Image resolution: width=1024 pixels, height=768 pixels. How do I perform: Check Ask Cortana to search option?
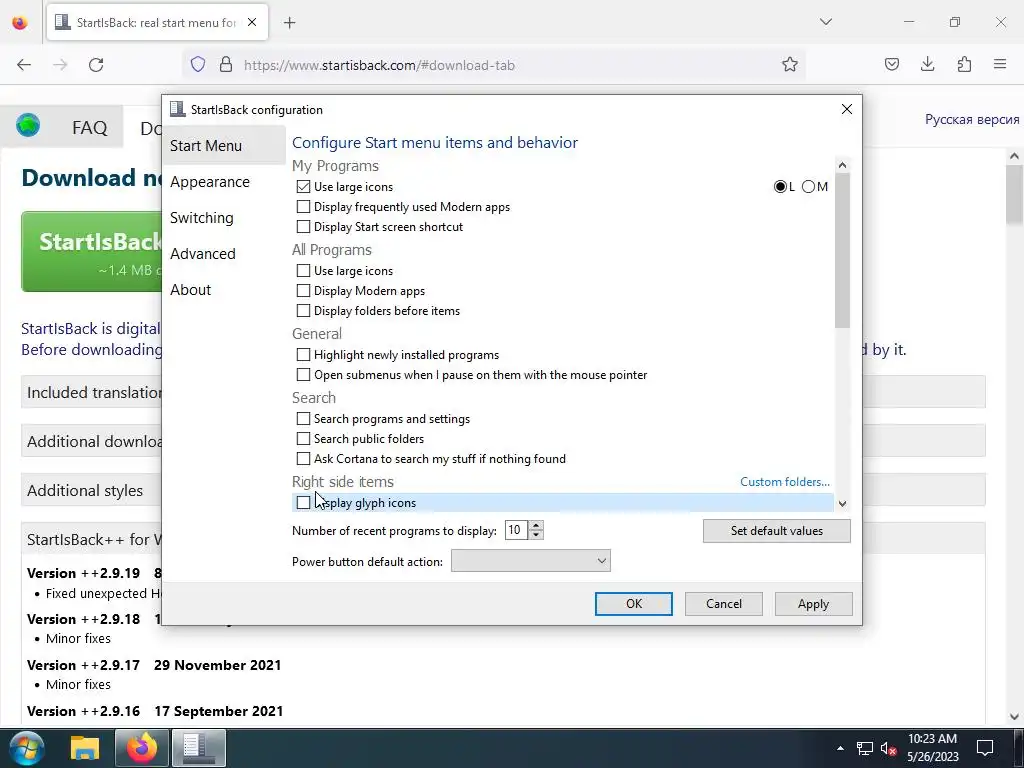[303, 458]
